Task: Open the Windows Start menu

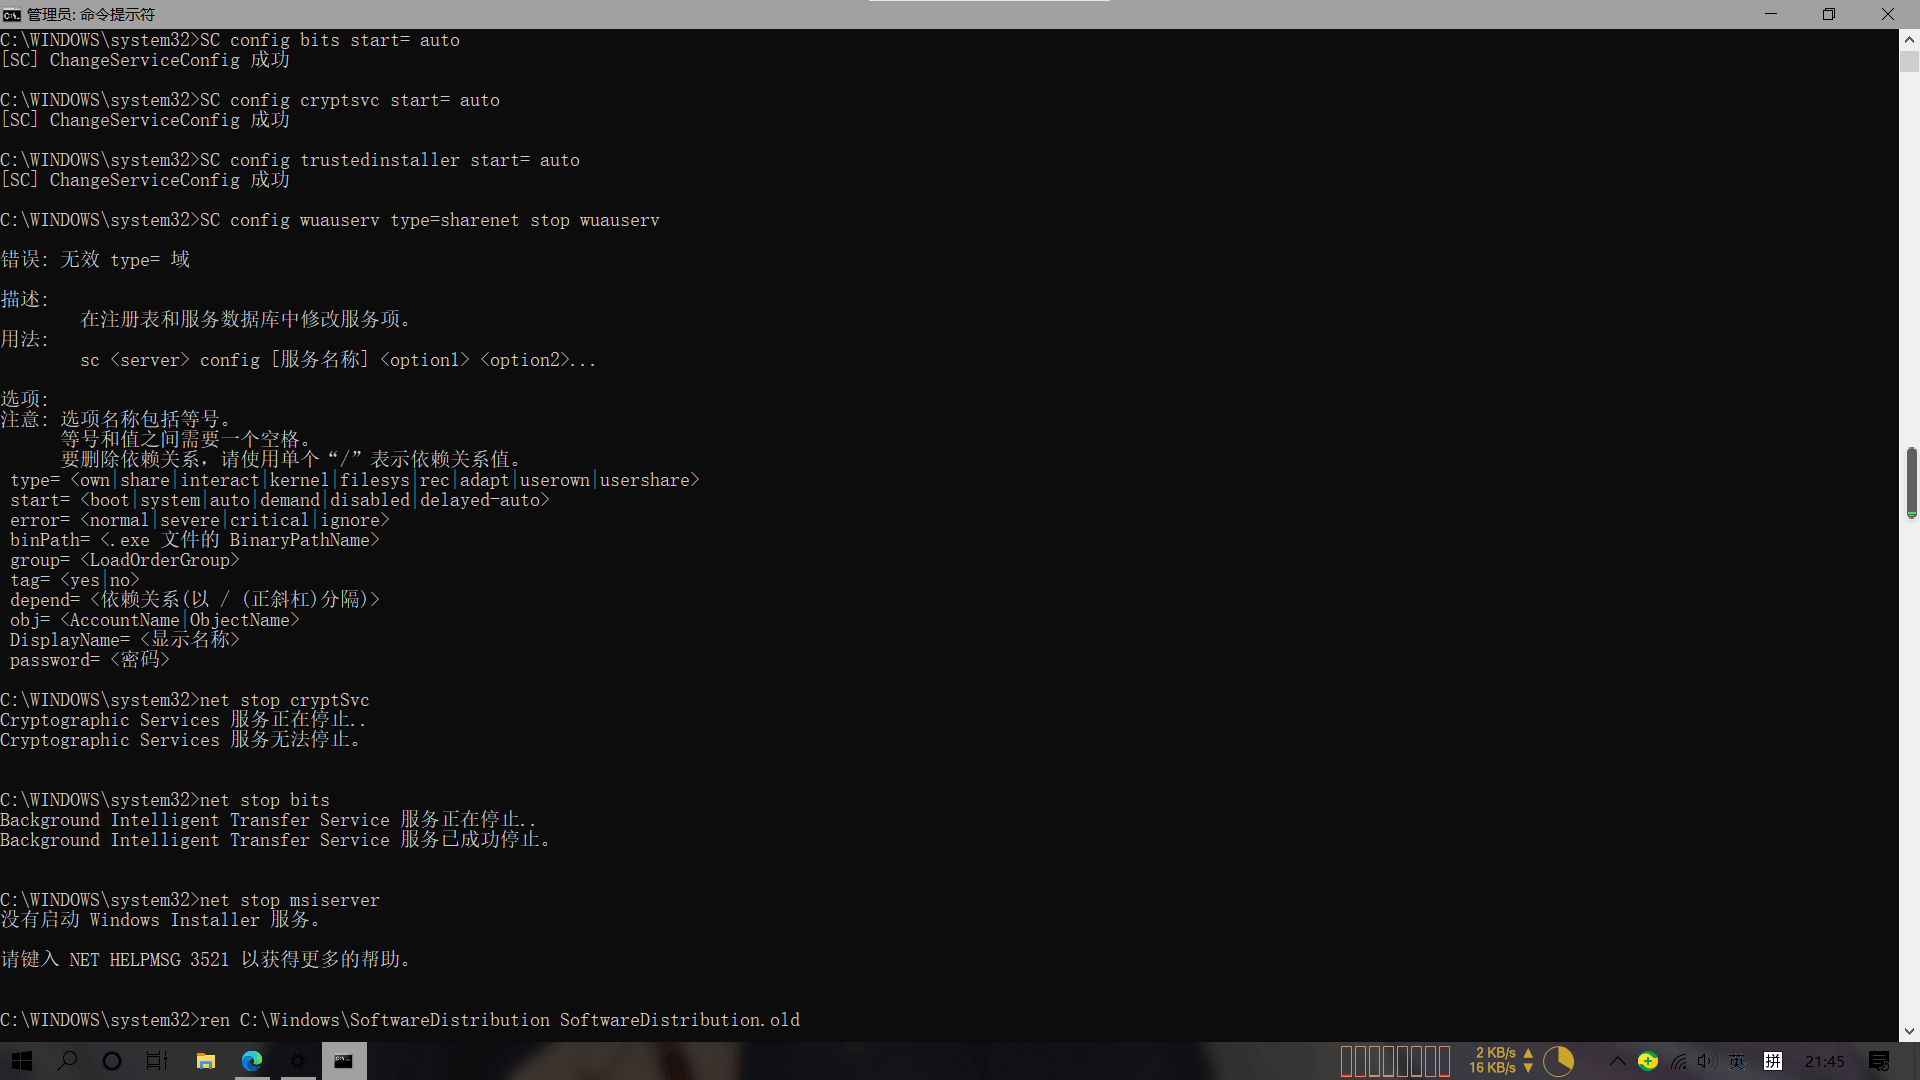Action: click(x=22, y=1061)
